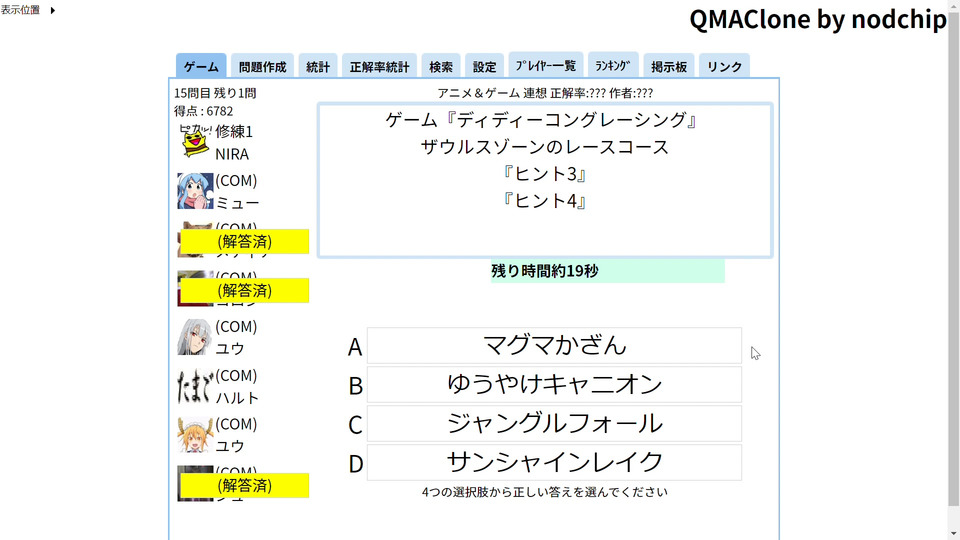Click the ハルト player name
The width and height of the screenshot is (960, 540).
[x=237, y=398]
